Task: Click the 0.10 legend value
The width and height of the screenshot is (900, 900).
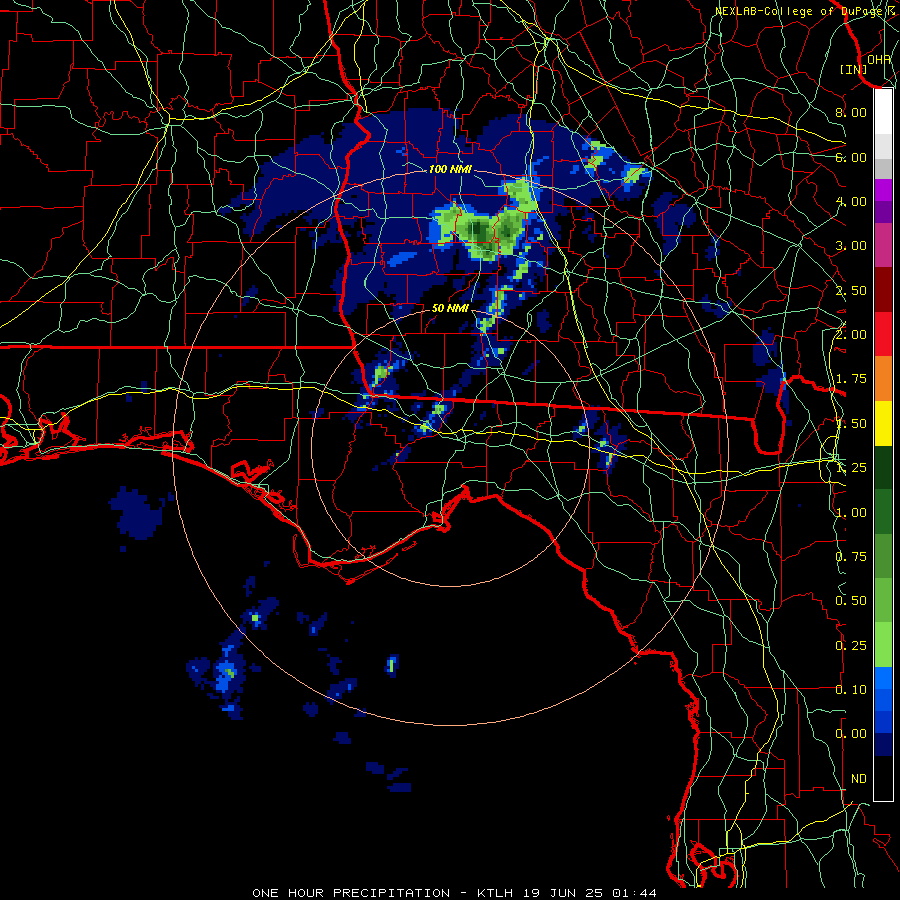Action: [851, 690]
